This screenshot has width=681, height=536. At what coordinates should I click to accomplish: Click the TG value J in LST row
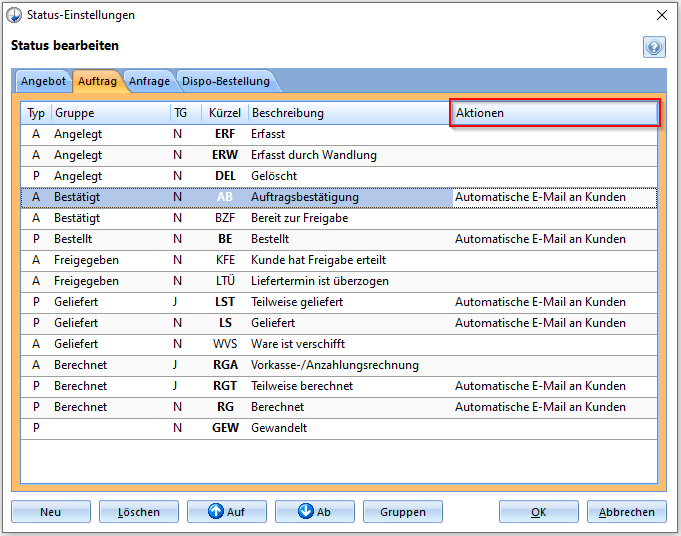175,302
